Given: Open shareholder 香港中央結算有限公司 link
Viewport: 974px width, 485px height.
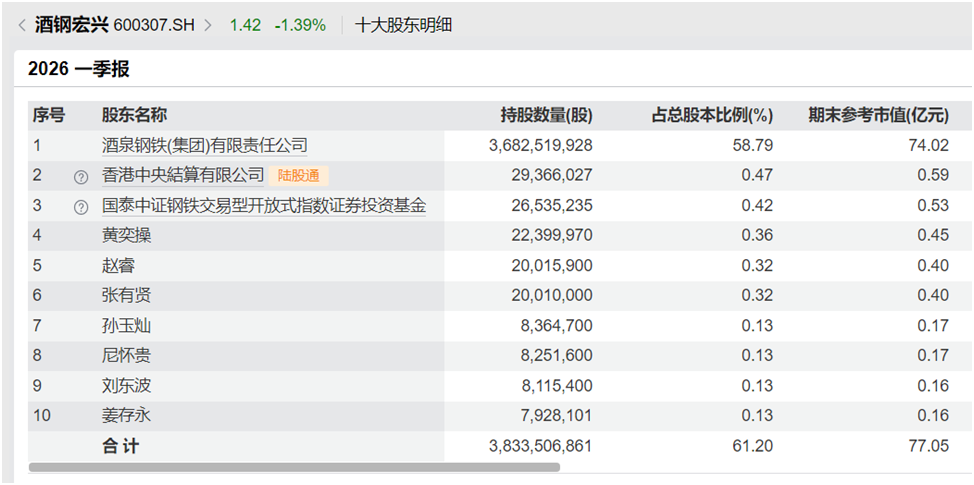Looking at the screenshot, I should [183, 176].
